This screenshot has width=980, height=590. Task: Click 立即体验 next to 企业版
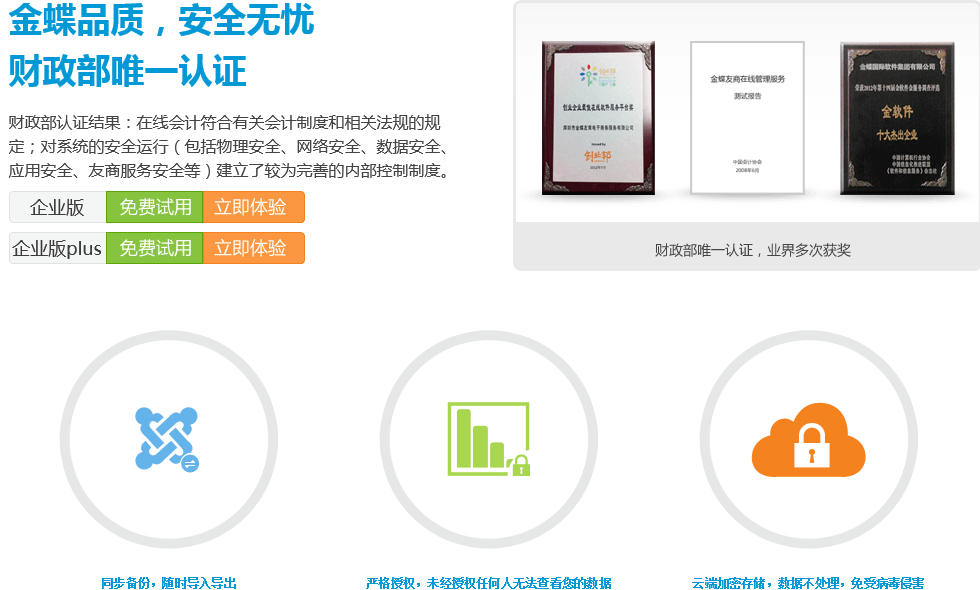click(254, 207)
